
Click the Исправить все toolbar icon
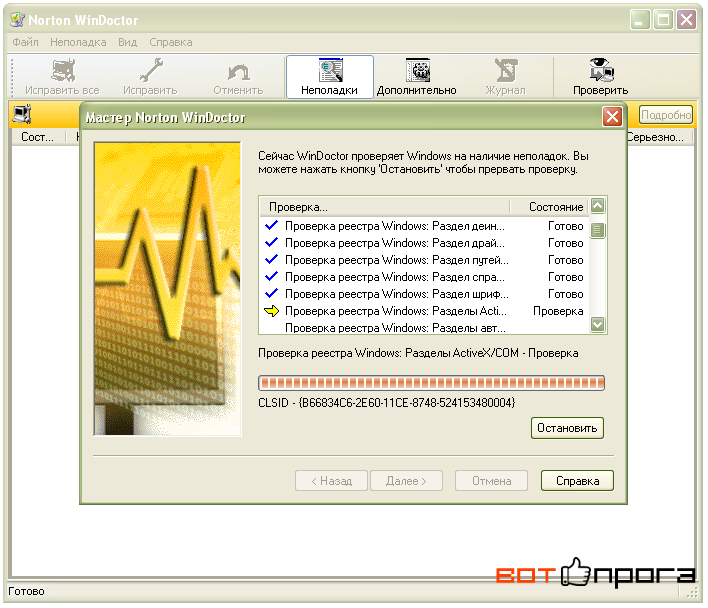(x=63, y=70)
